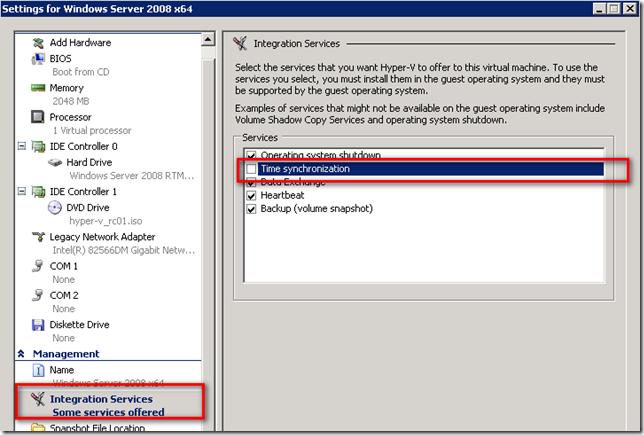
Task: Click the Memory chip icon
Action: 38,88
